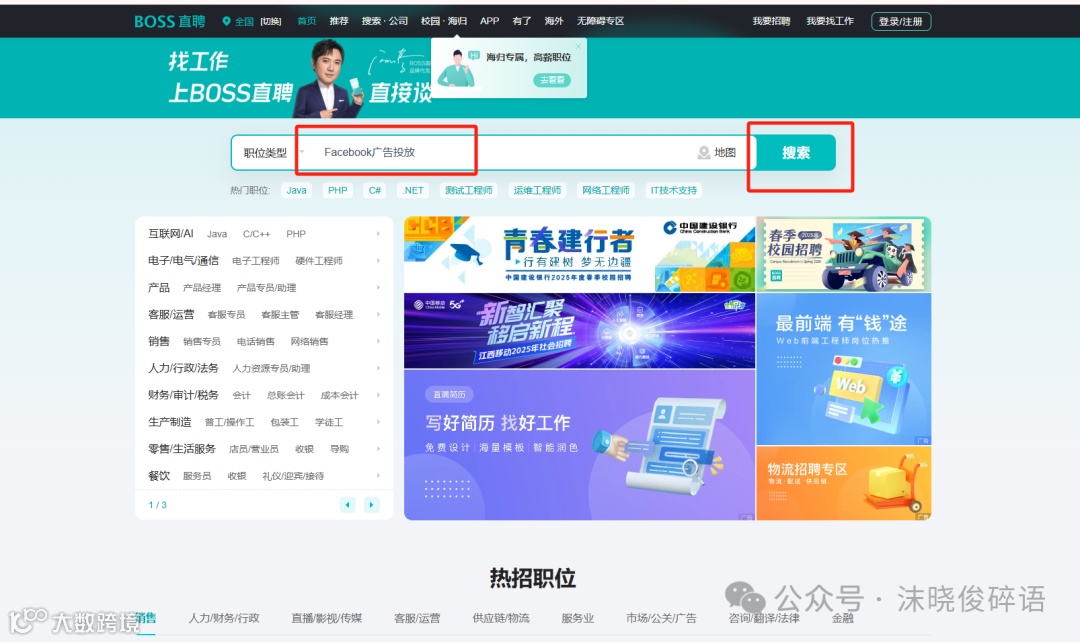Screen dimensions: 1080x642
Task: Expand the 餐饮 category arrow
Action: pos(378,476)
